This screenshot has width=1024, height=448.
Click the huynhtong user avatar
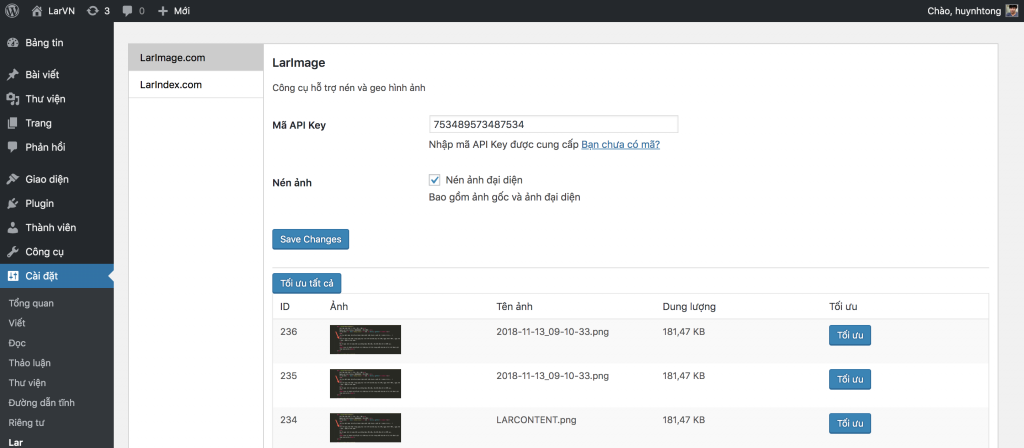pyautogui.click(x=1011, y=11)
